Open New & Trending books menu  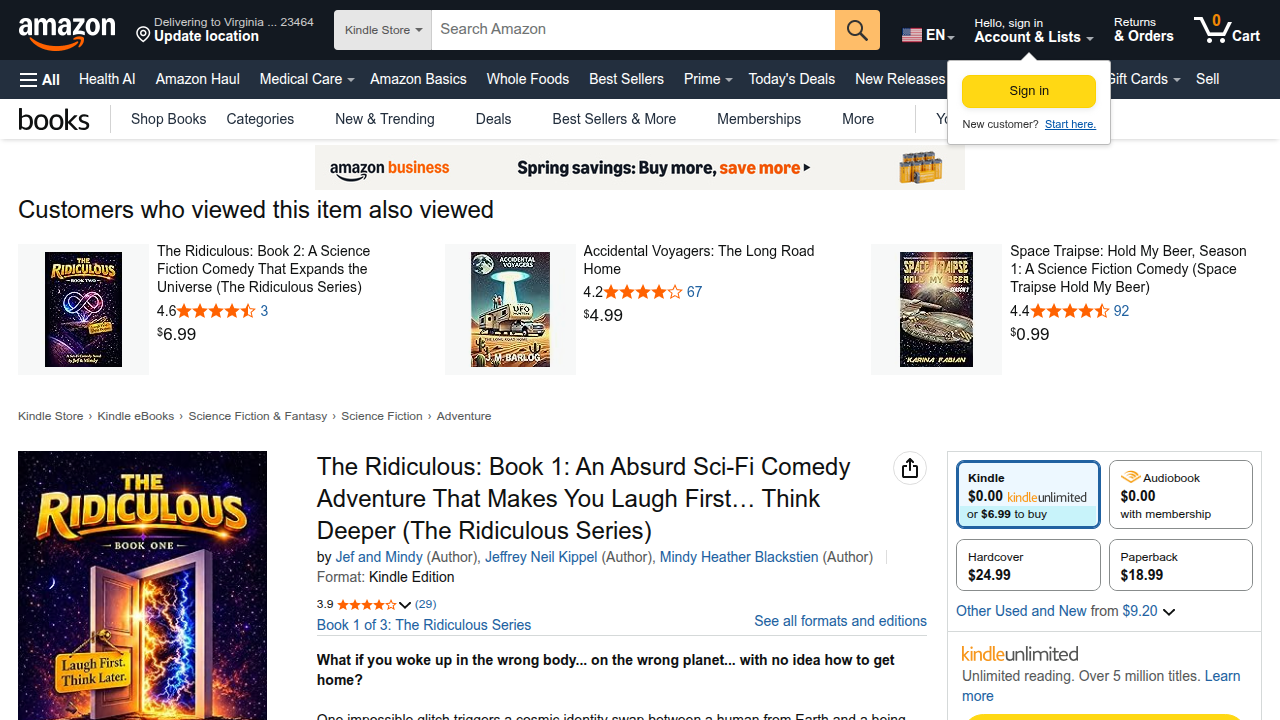point(385,119)
